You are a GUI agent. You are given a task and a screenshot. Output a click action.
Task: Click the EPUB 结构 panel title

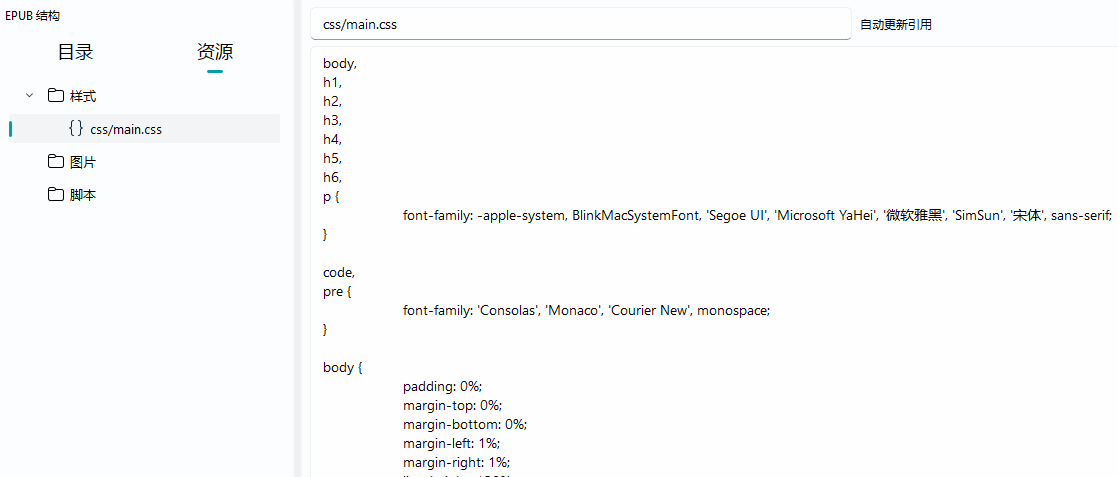tap(33, 15)
